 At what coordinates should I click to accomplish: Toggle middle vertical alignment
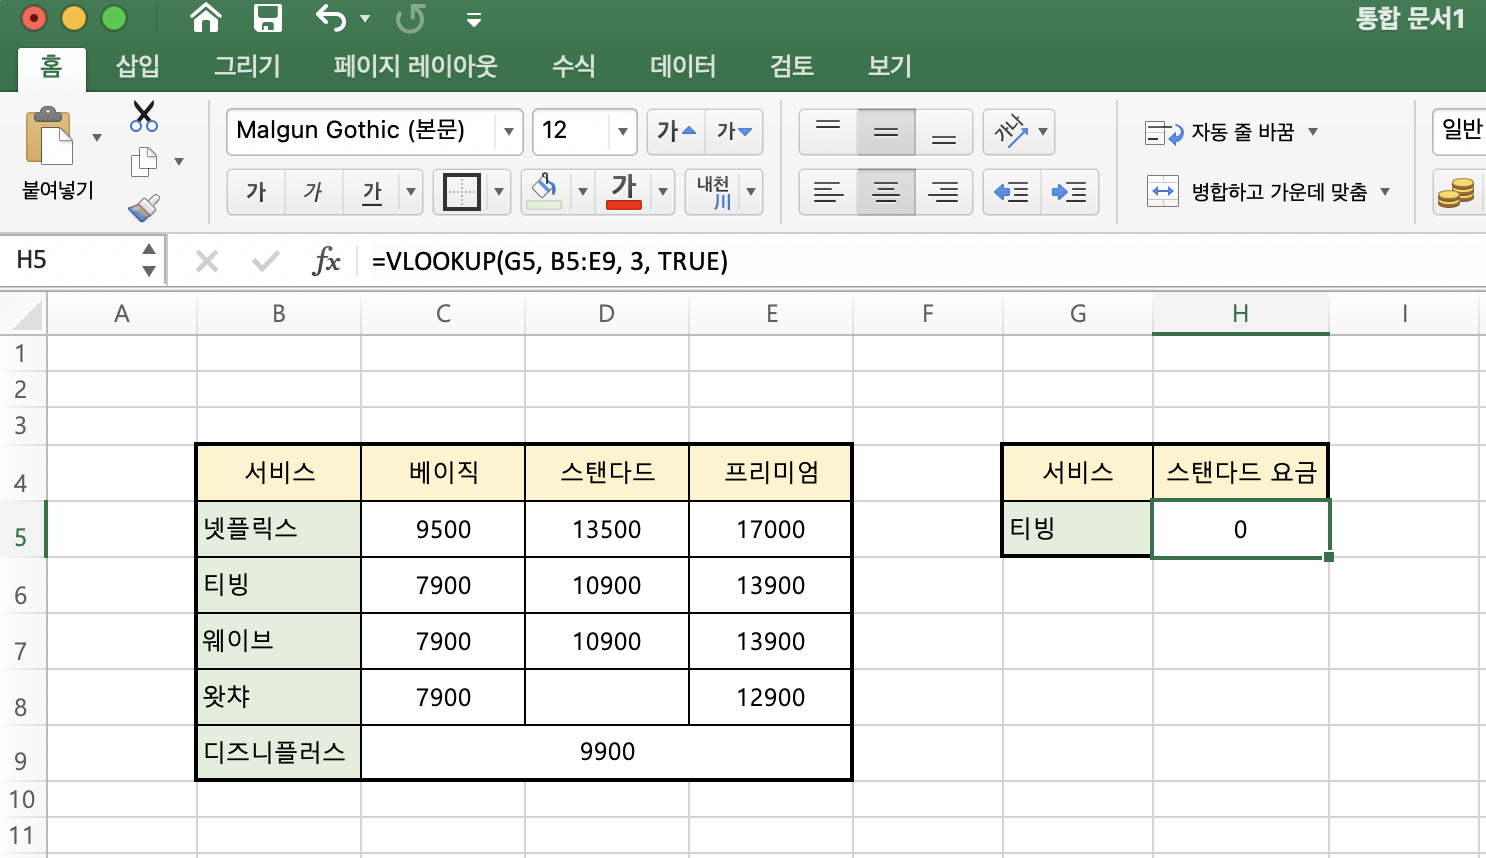pyautogui.click(x=886, y=131)
